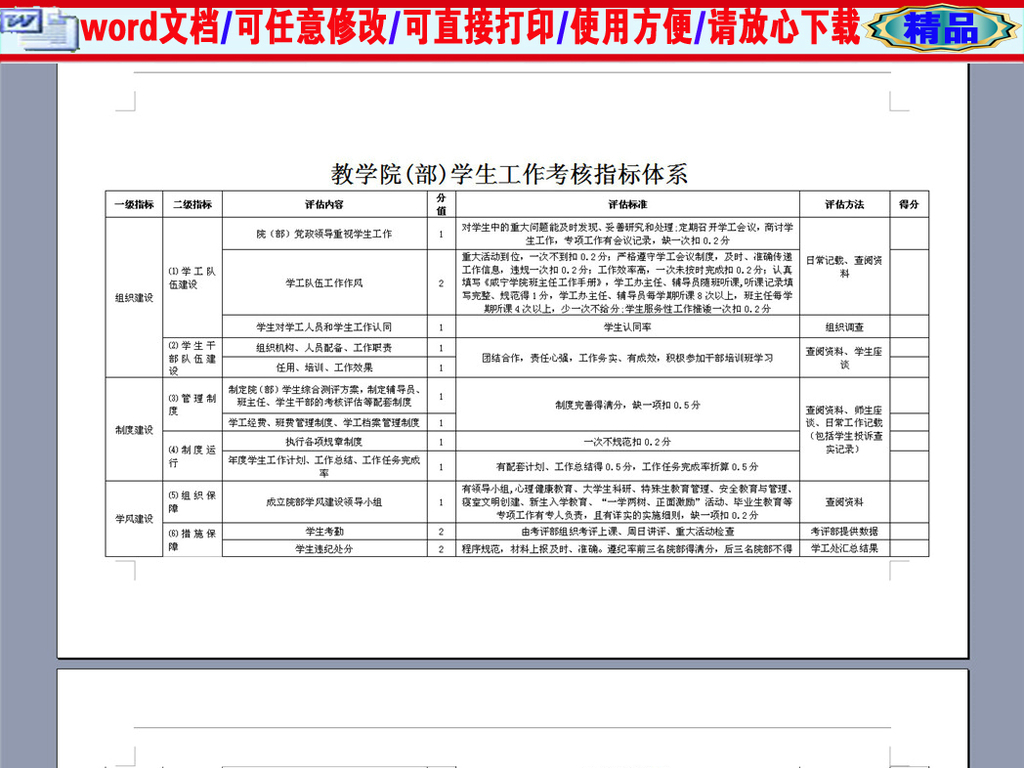Click 学生对学工人员和学生工作认同 cell
The height and width of the screenshot is (768, 1024).
click(x=325, y=327)
